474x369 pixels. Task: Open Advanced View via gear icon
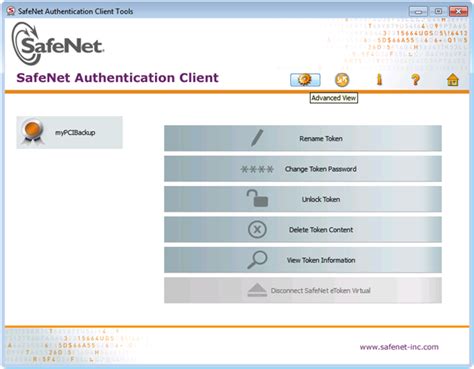305,80
